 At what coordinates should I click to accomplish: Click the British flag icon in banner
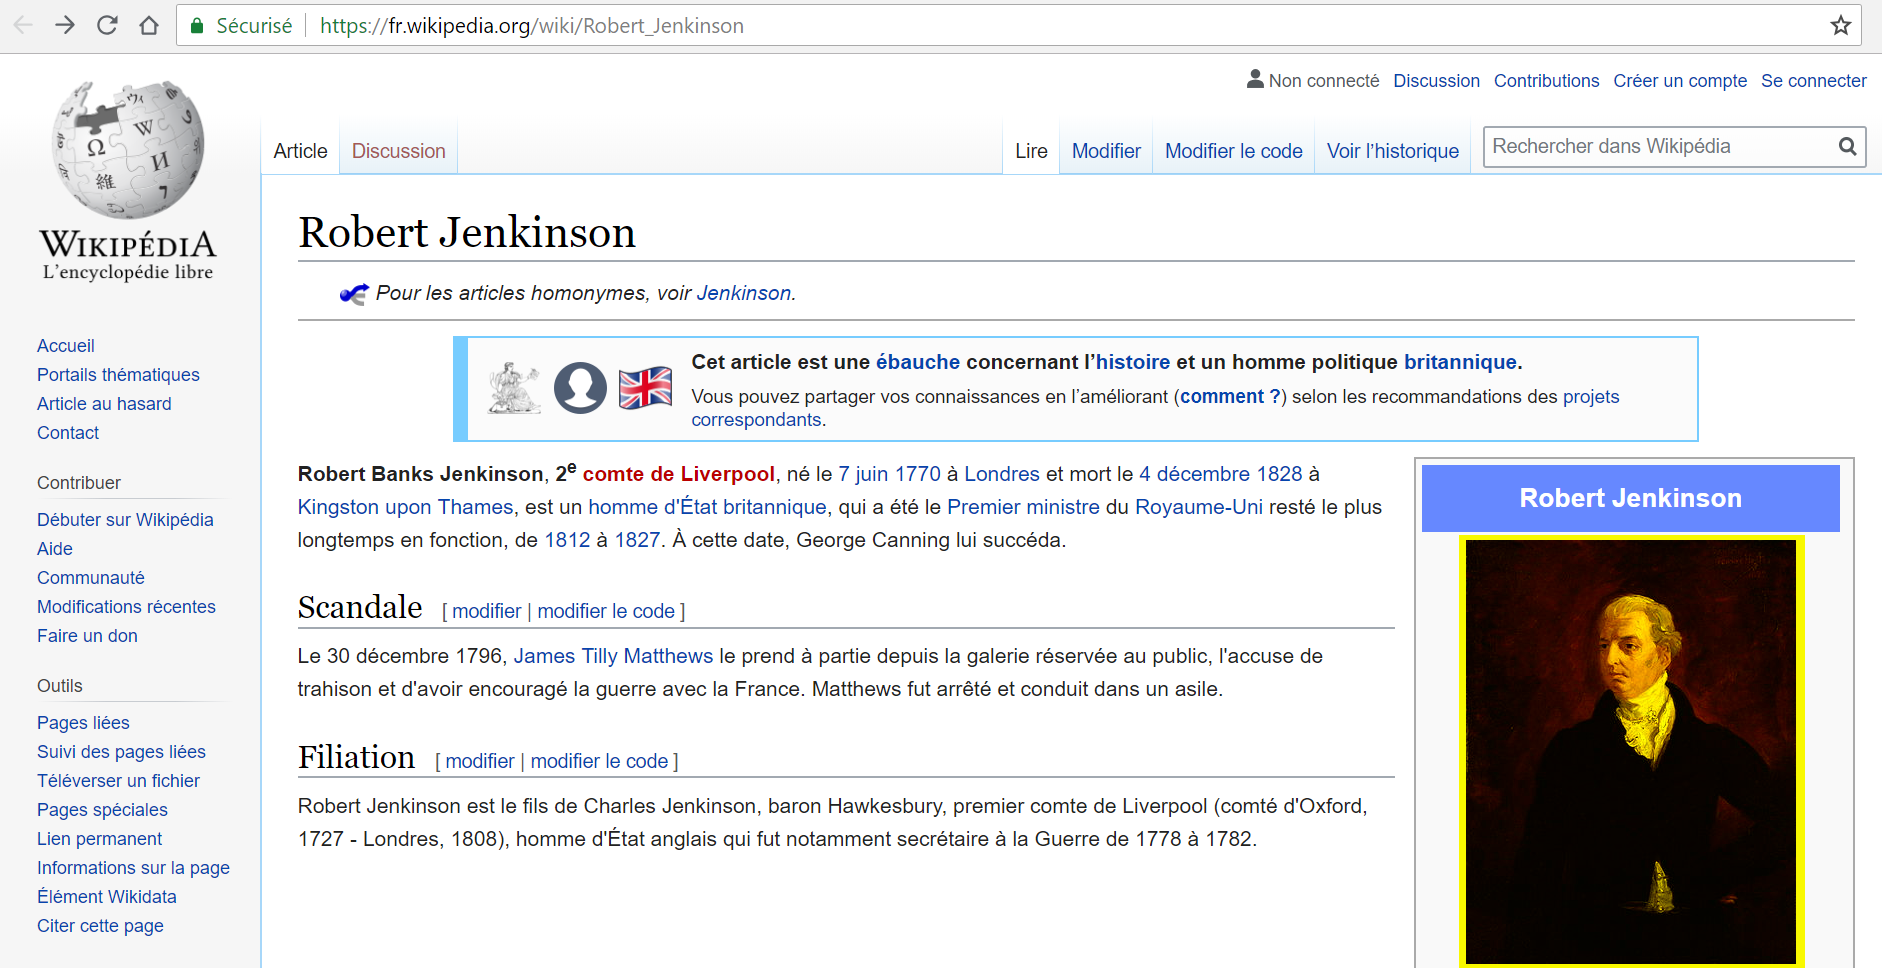645,388
